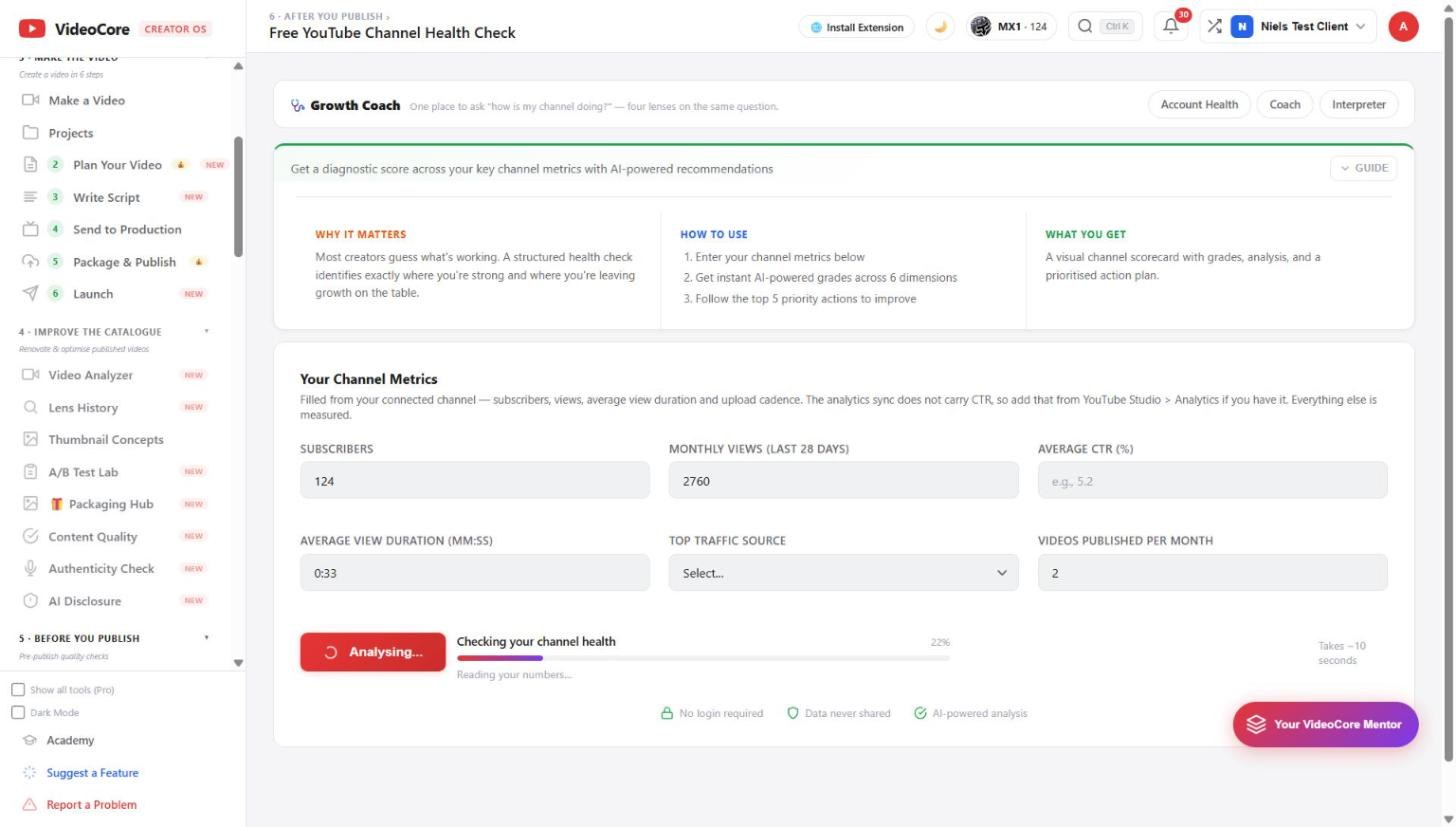Switch to the Interpreter tab
This screenshot has height=827, width=1456.
point(1359,104)
